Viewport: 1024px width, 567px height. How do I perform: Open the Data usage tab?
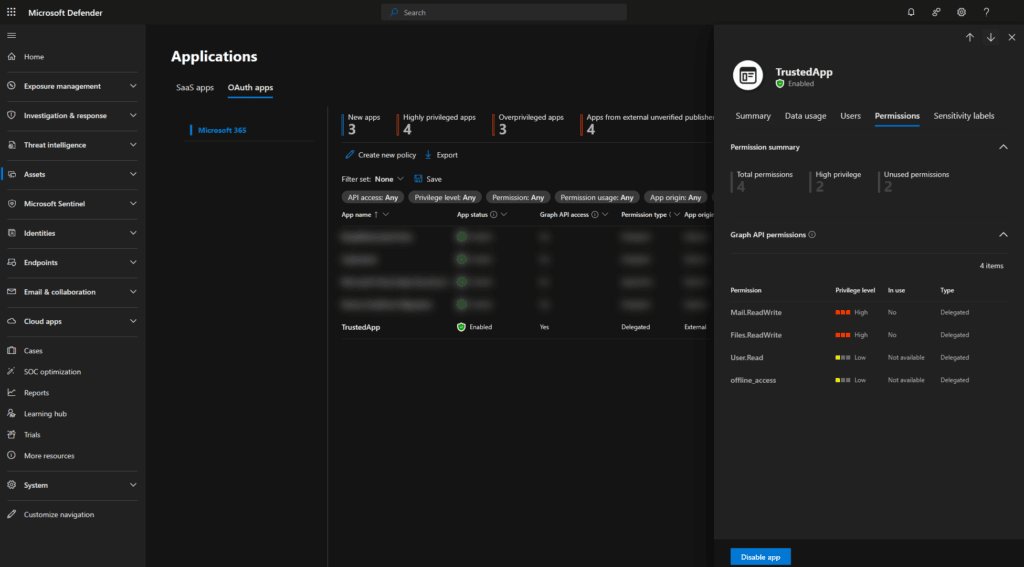[x=805, y=116]
